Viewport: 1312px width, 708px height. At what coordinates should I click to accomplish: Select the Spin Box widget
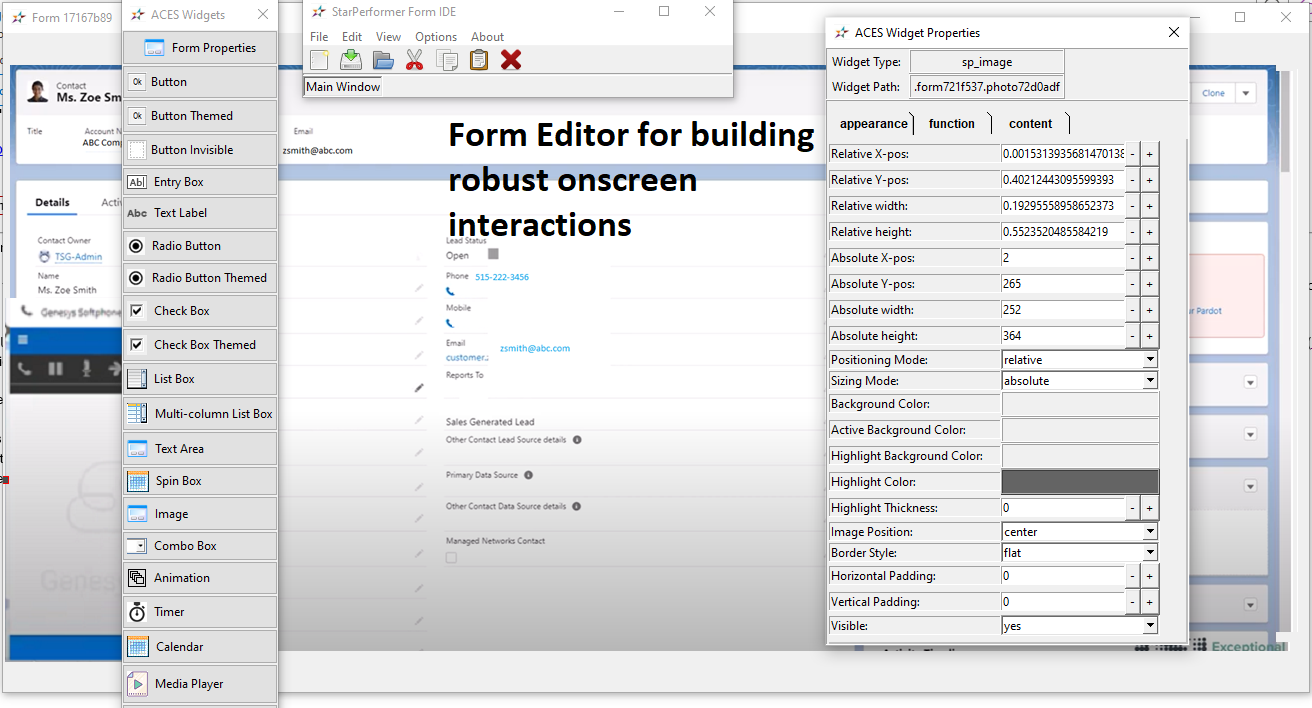click(x=200, y=481)
